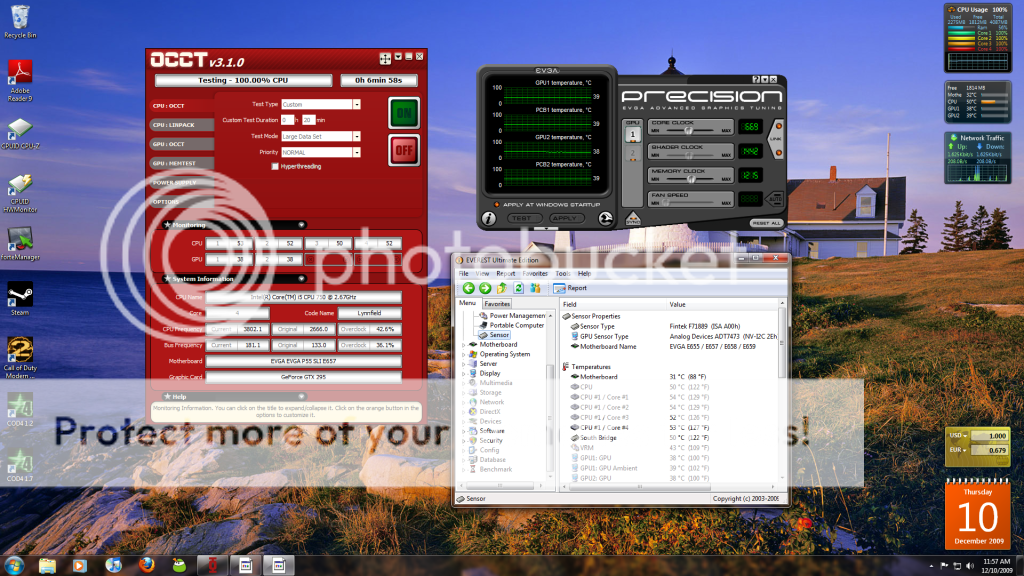This screenshot has width=1024, height=576.
Task: Click the Fan Speed slider handle
Action: [665, 202]
